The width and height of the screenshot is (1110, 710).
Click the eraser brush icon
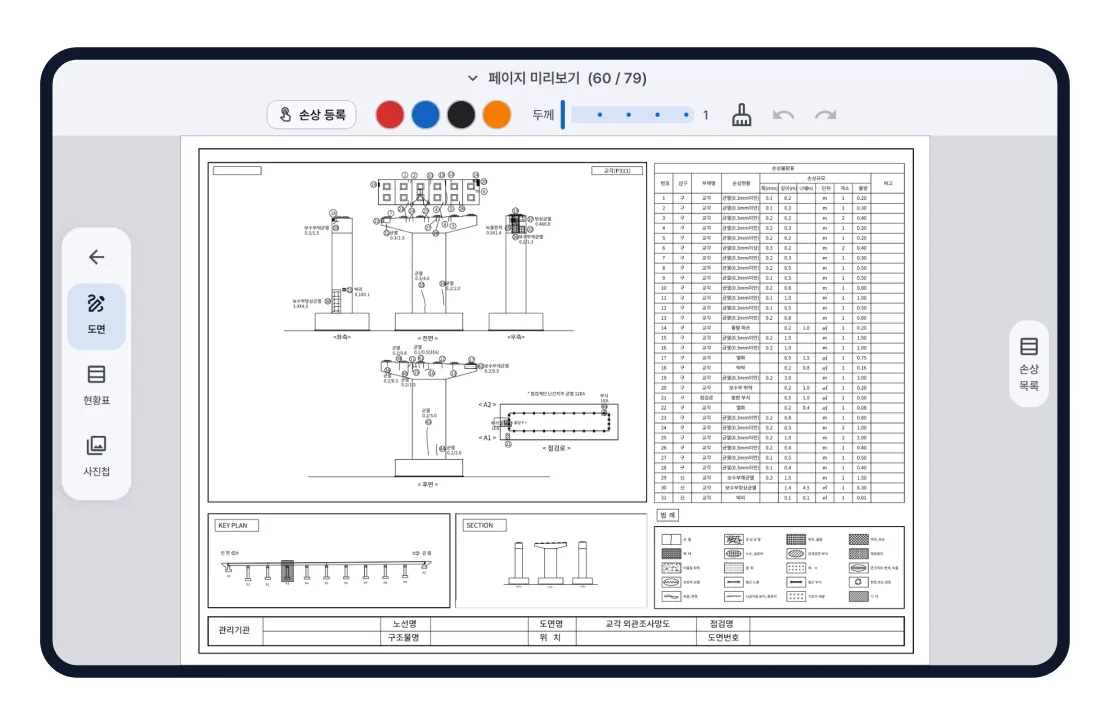[x=741, y=115]
